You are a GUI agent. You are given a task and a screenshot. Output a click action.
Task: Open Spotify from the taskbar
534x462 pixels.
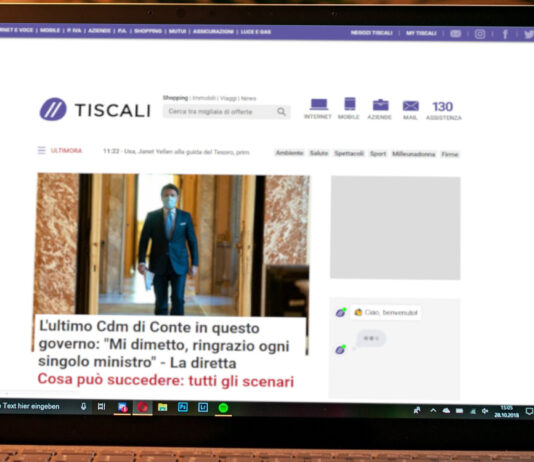coord(223,408)
